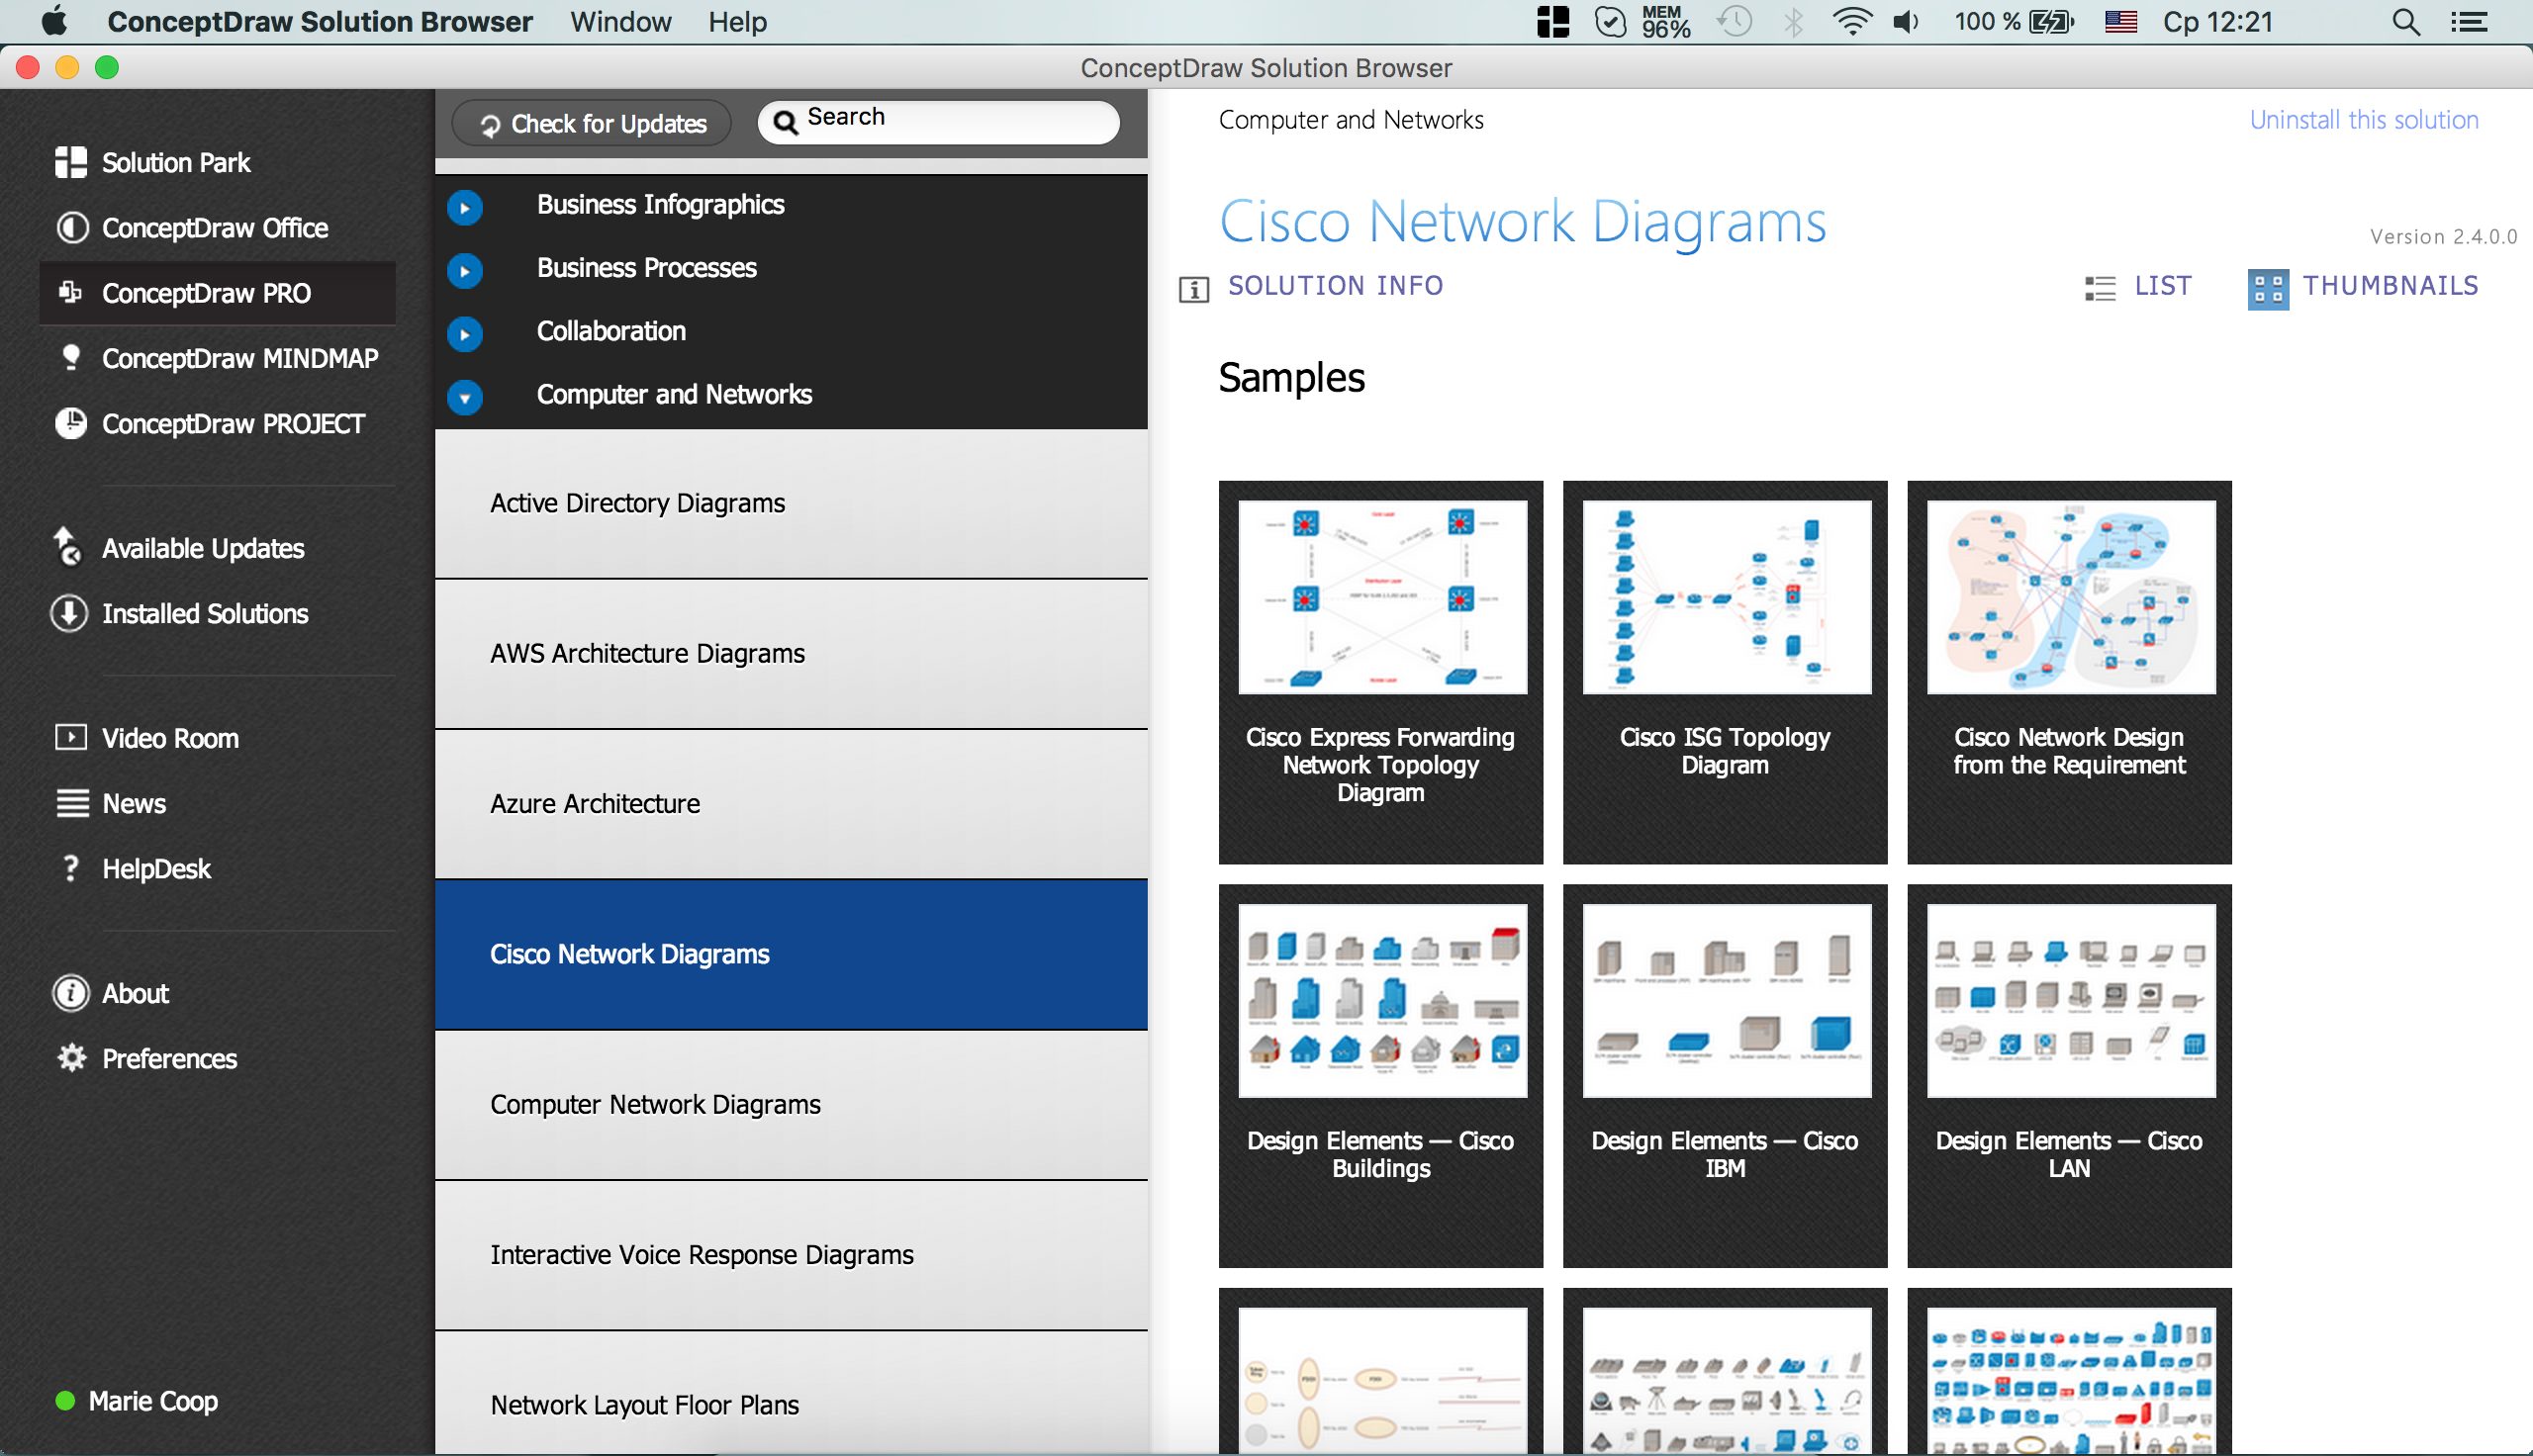Switch to LIST view
The image size is (2533, 1456).
(2143, 287)
